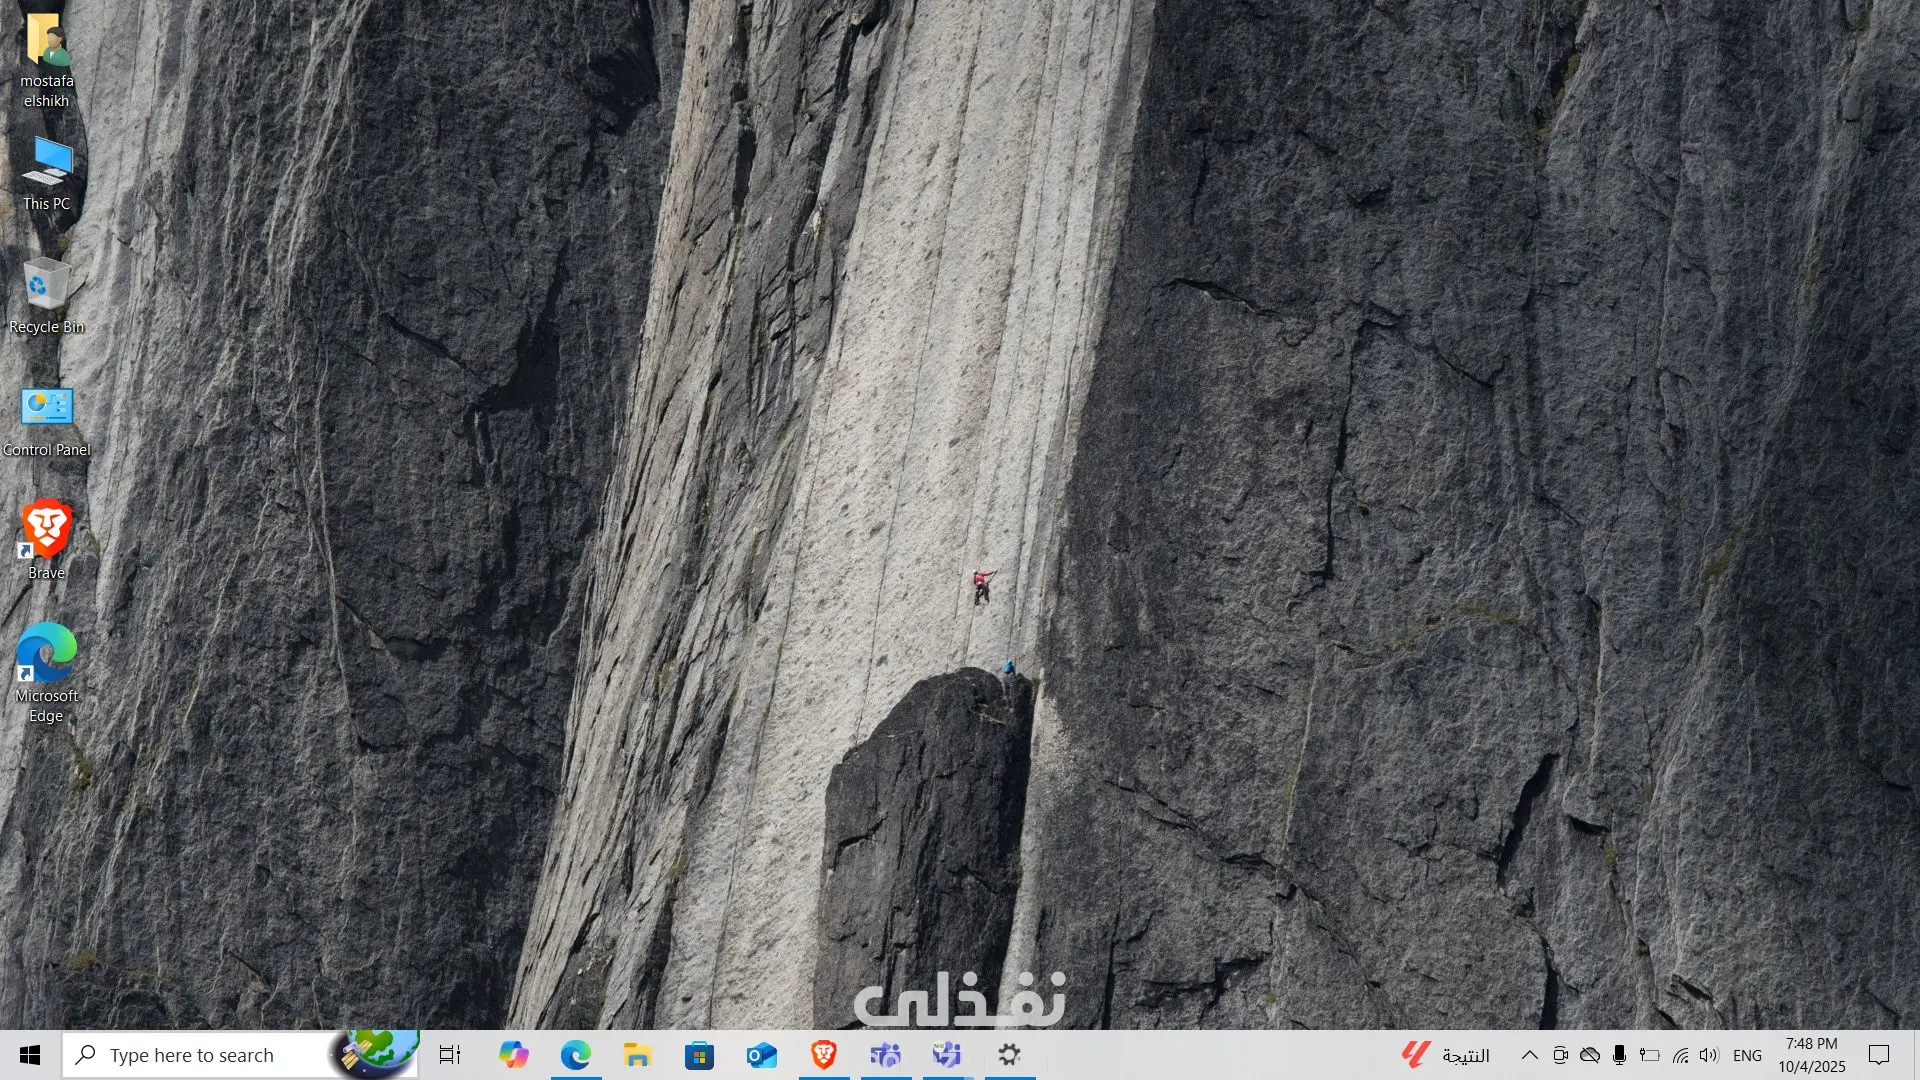The width and height of the screenshot is (1920, 1080).
Task: Open Microsoft Edge from the taskbar
Action: 576,1055
